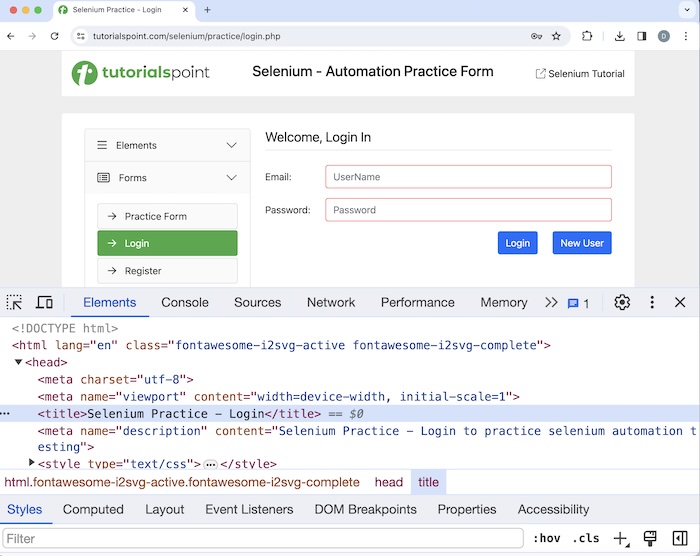Switch to the Console tab
This screenshot has width=700, height=556.
tap(185, 302)
